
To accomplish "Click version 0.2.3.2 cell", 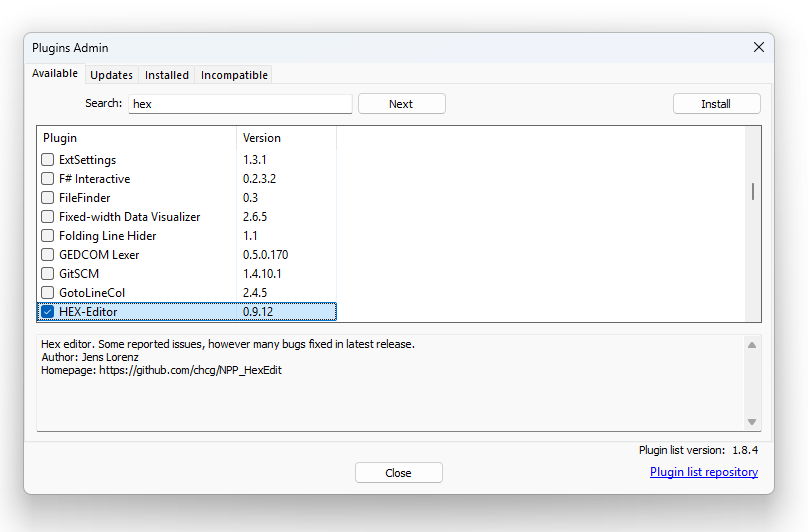I will pyautogui.click(x=259, y=179).
